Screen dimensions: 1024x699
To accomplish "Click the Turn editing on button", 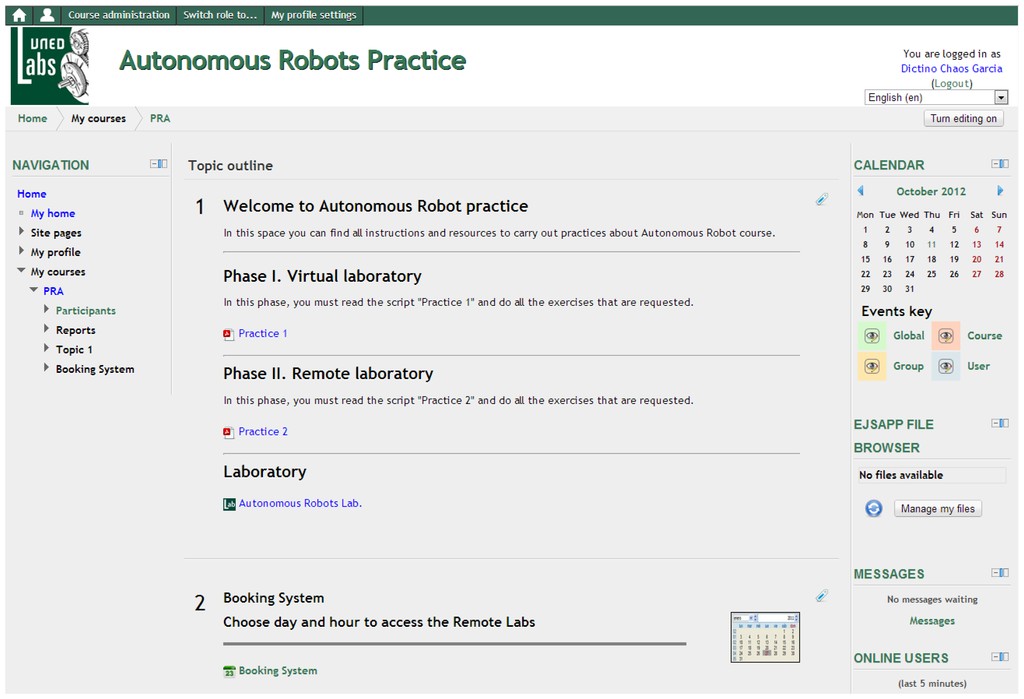I will pyautogui.click(x=963, y=118).
